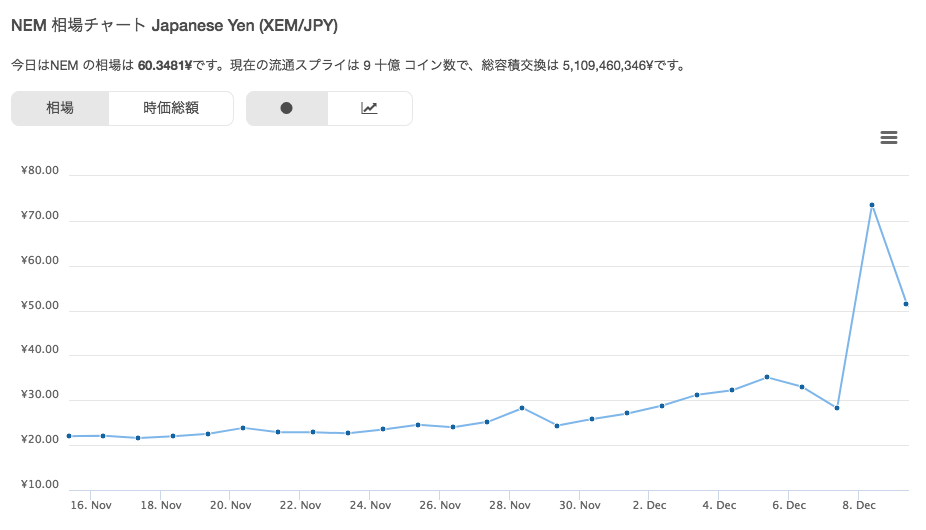Click the ¥50.00 y-axis label
This screenshot has height=530, width=926.
(x=40, y=305)
